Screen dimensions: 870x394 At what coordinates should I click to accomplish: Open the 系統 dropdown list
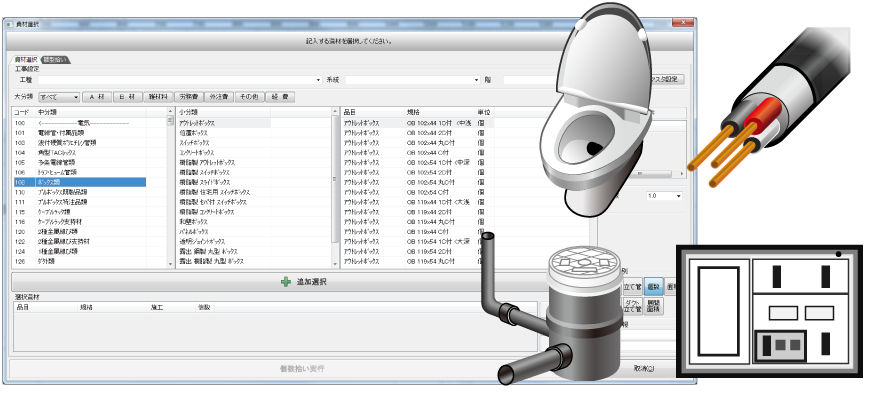tap(412, 80)
